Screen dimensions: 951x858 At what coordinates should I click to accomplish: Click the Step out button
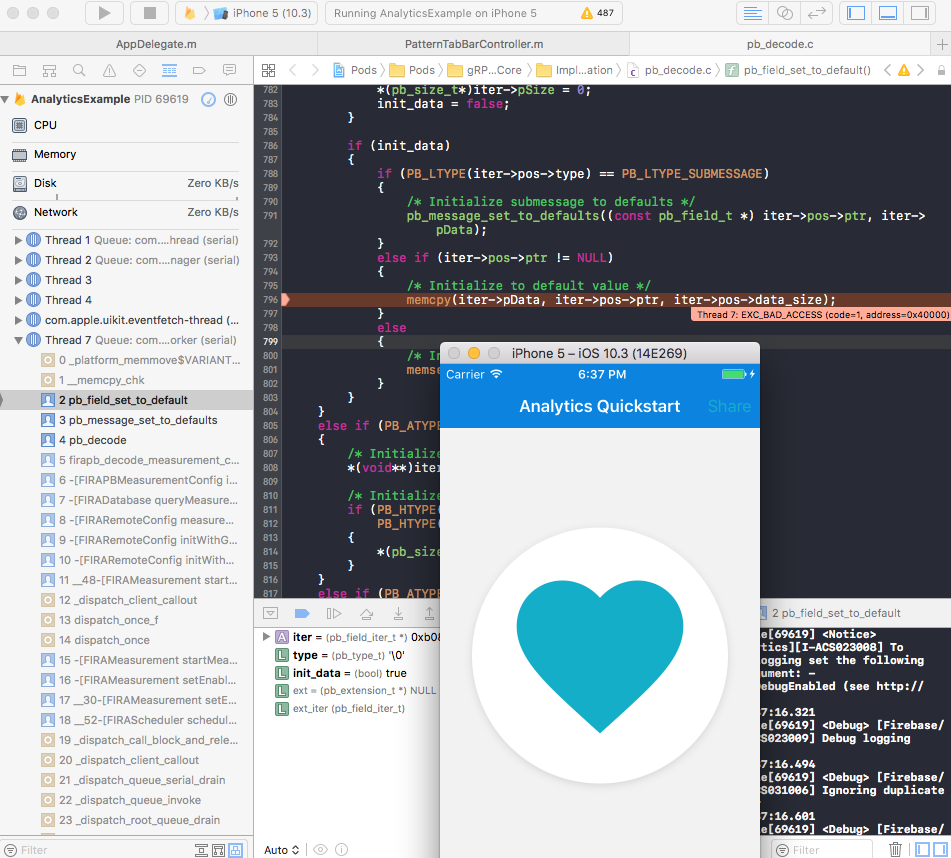tap(429, 614)
